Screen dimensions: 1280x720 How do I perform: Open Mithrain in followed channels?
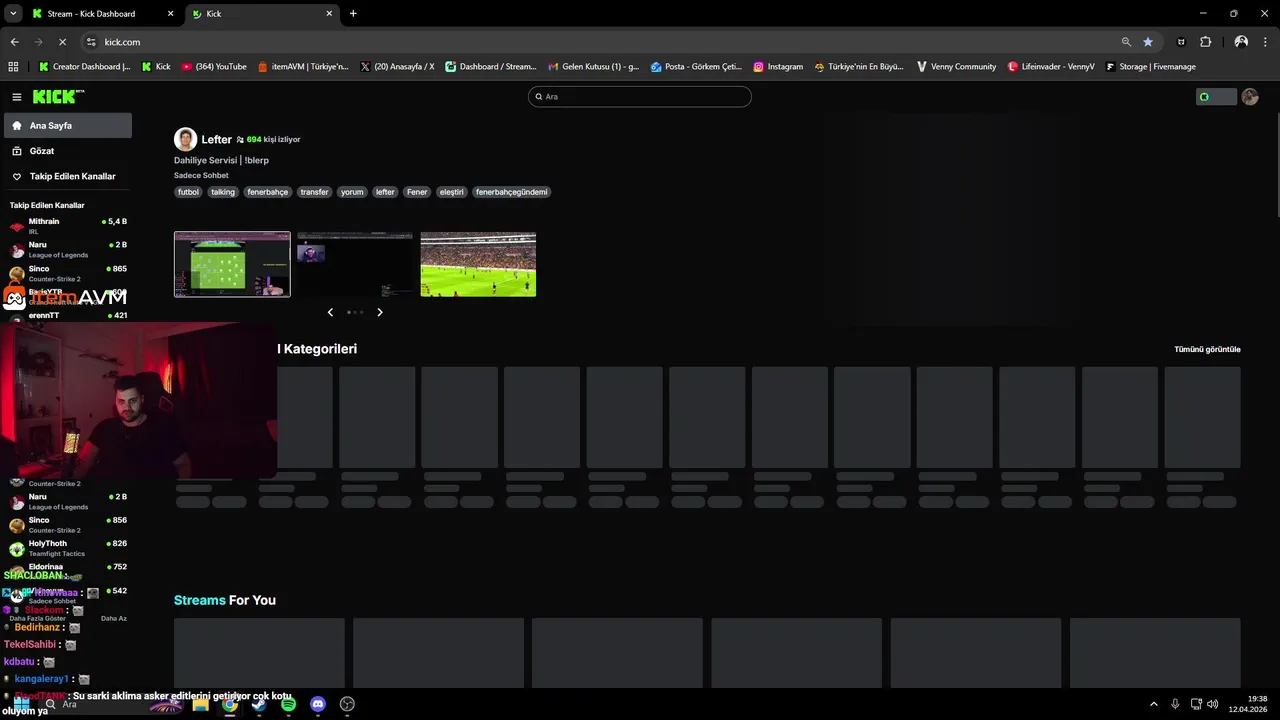coord(68,226)
